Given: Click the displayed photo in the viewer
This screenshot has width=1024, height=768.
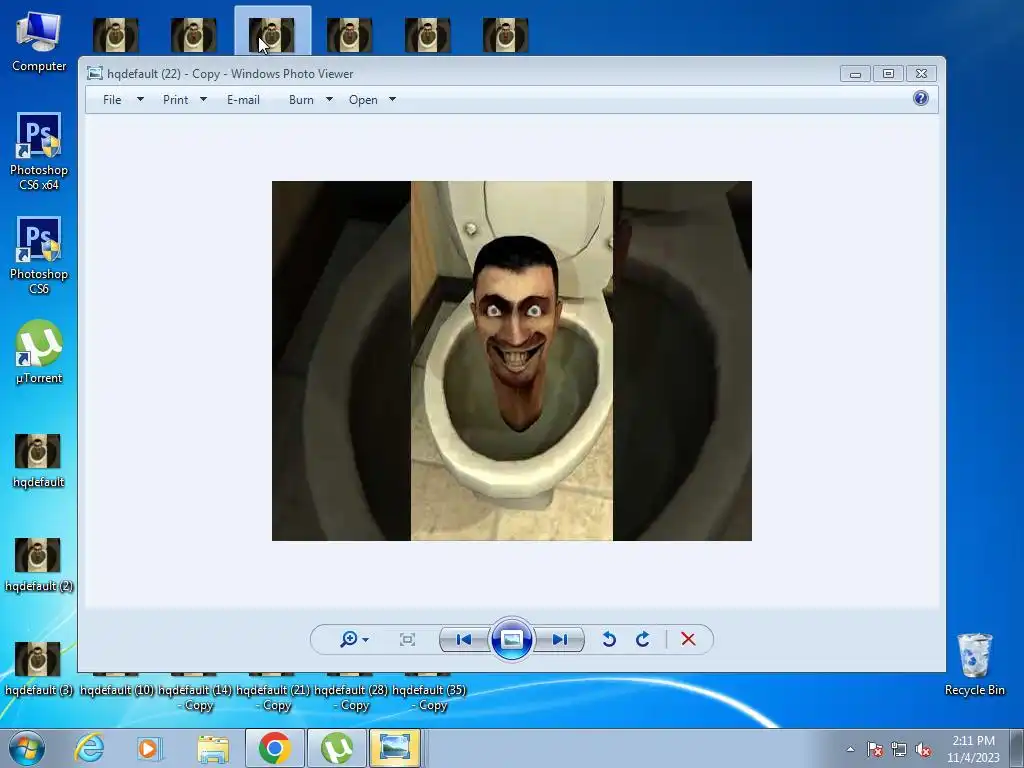Looking at the screenshot, I should (x=511, y=360).
